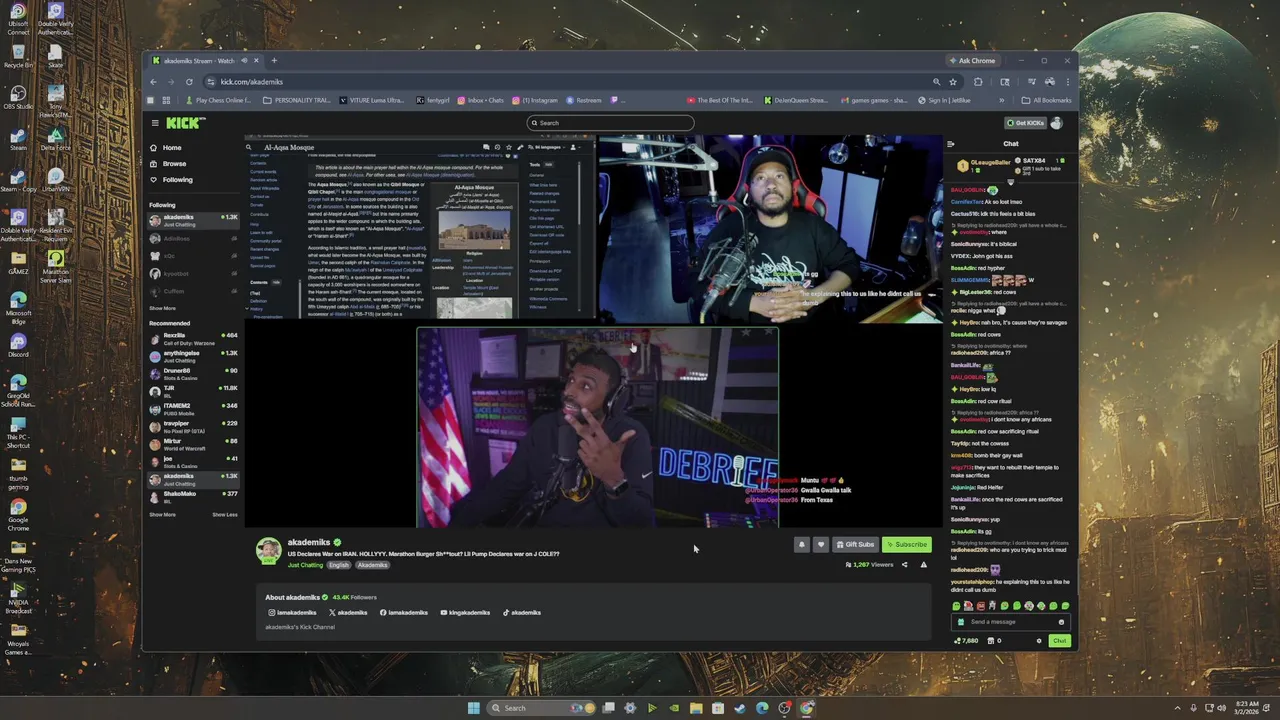This screenshot has height=720, width=1280.
Task: Select Cuffem in the Following list
Action: [x=193, y=291]
